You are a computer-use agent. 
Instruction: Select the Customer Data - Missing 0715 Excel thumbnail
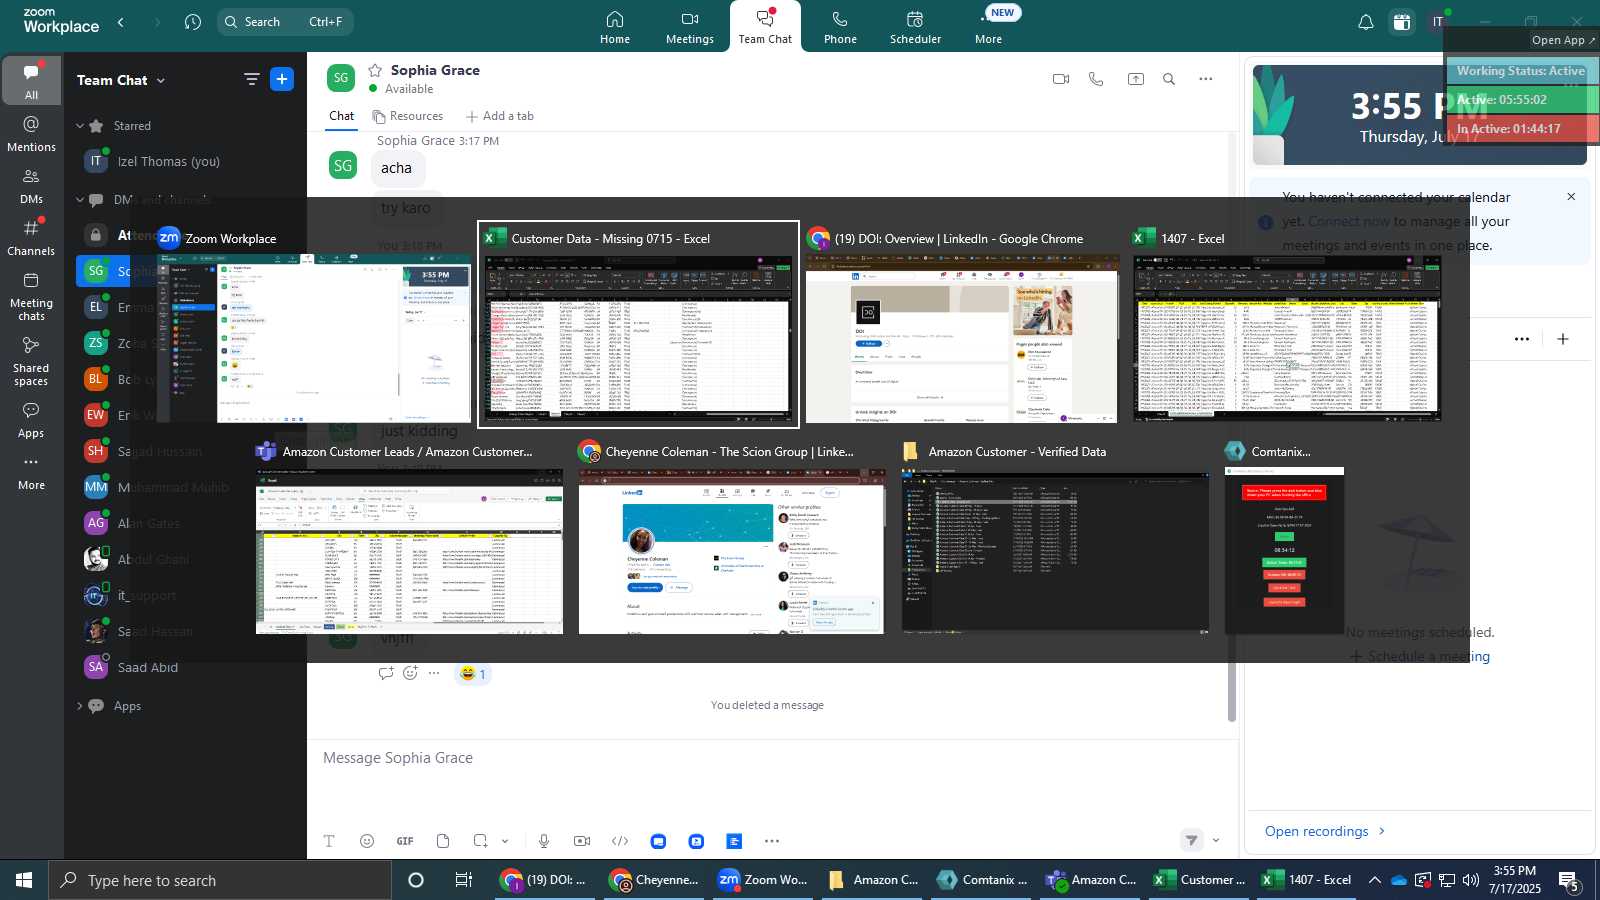click(638, 324)
